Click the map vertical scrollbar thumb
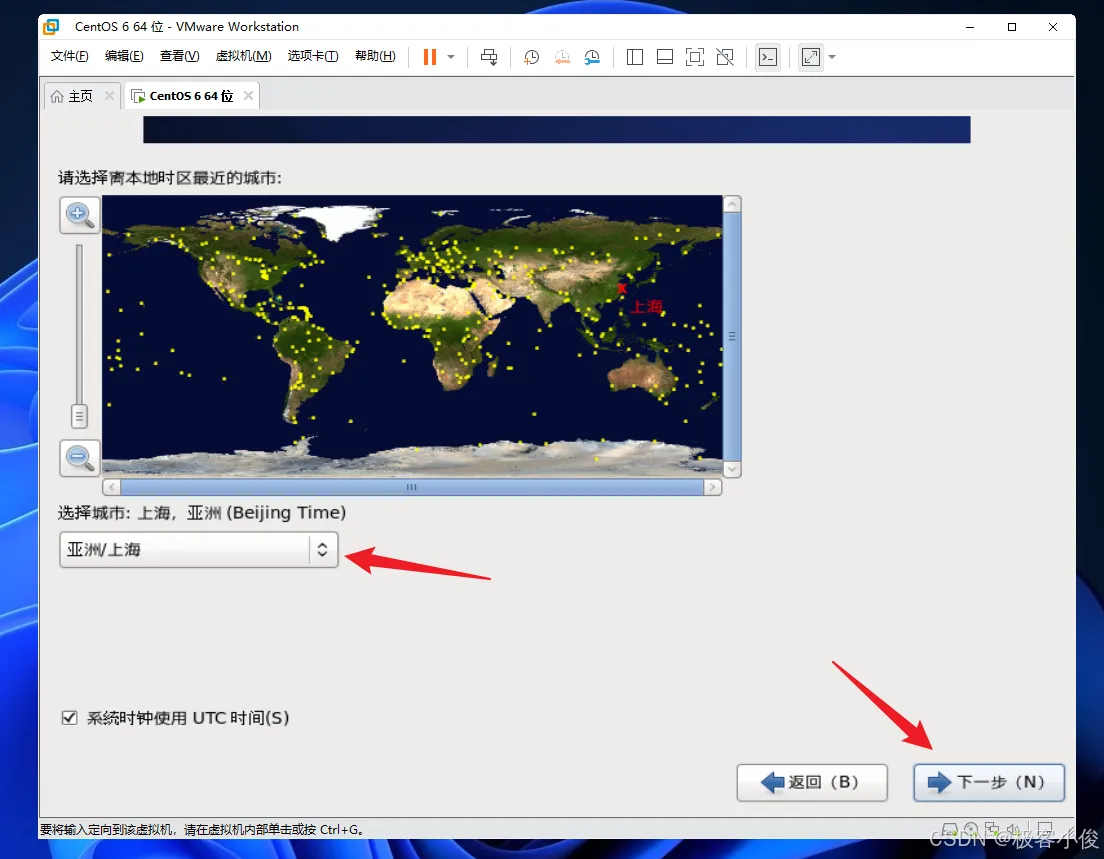This screenshot has height=859, width=1104. point(732,337)
